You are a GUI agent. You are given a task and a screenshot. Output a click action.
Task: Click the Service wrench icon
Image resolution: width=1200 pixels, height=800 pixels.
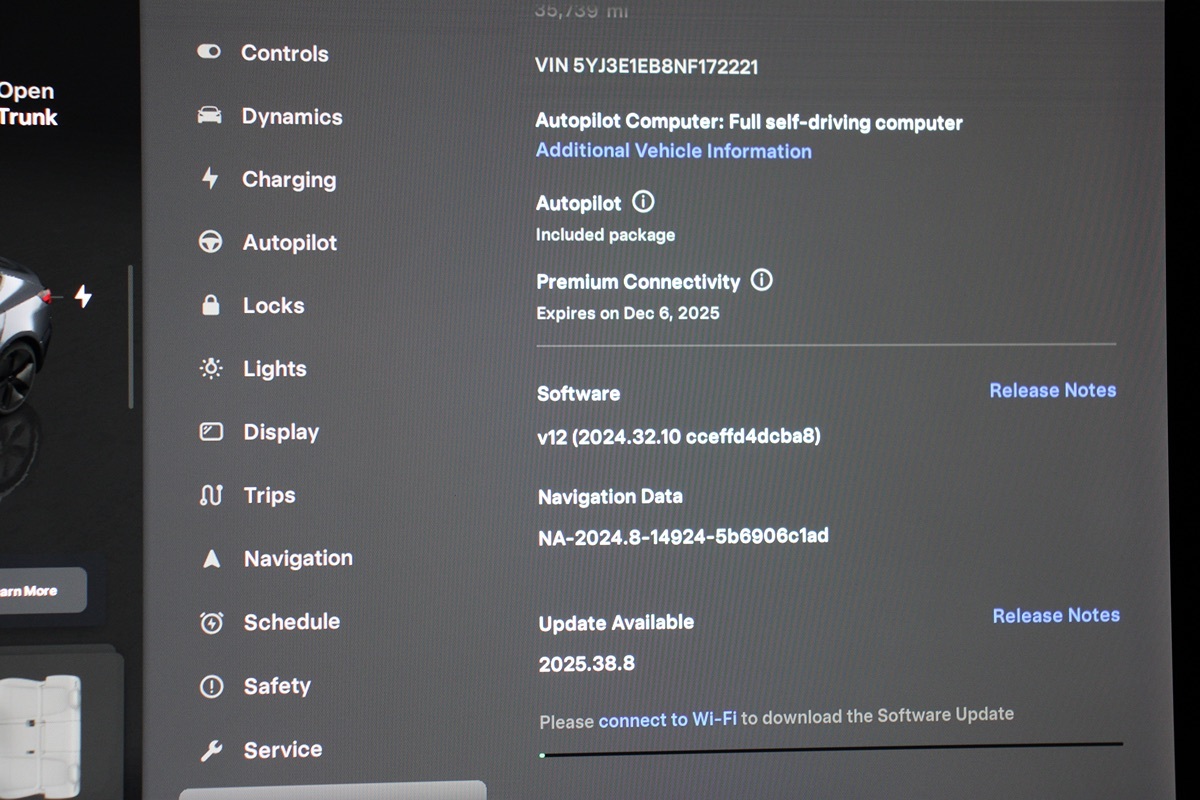pos(211,750)
